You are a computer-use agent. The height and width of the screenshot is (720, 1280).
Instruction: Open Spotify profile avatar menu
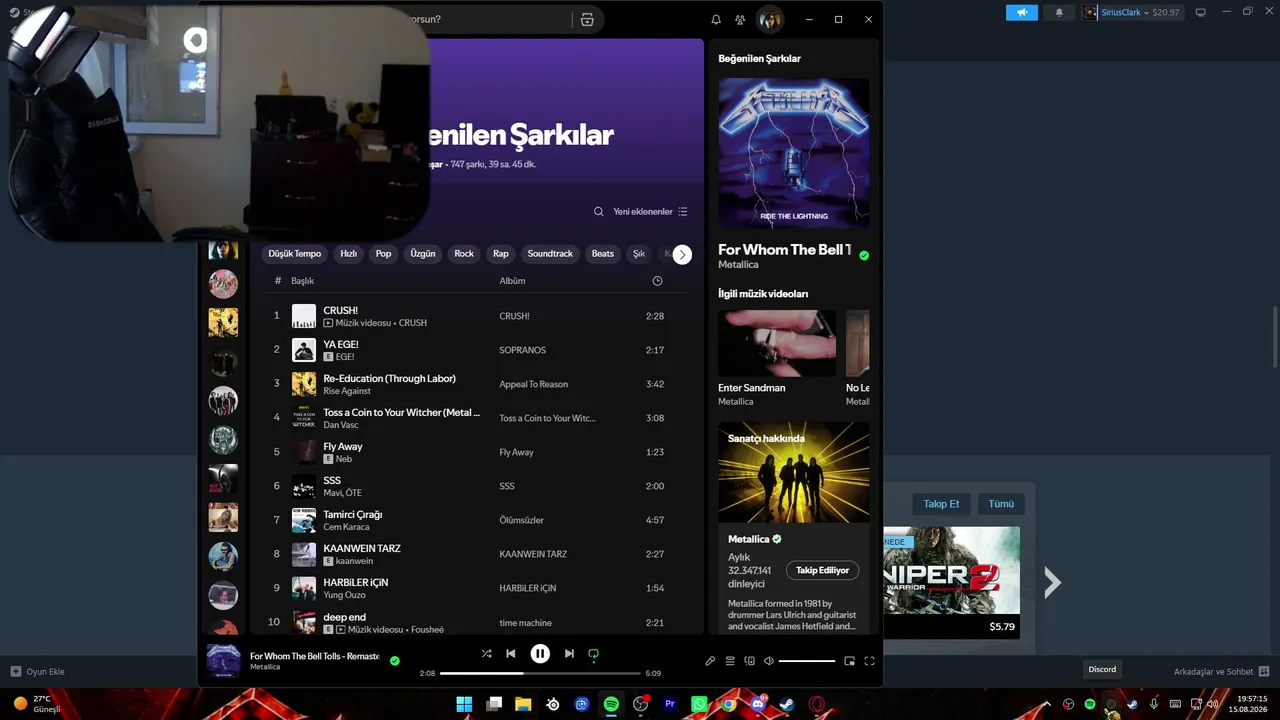[769, 19]
